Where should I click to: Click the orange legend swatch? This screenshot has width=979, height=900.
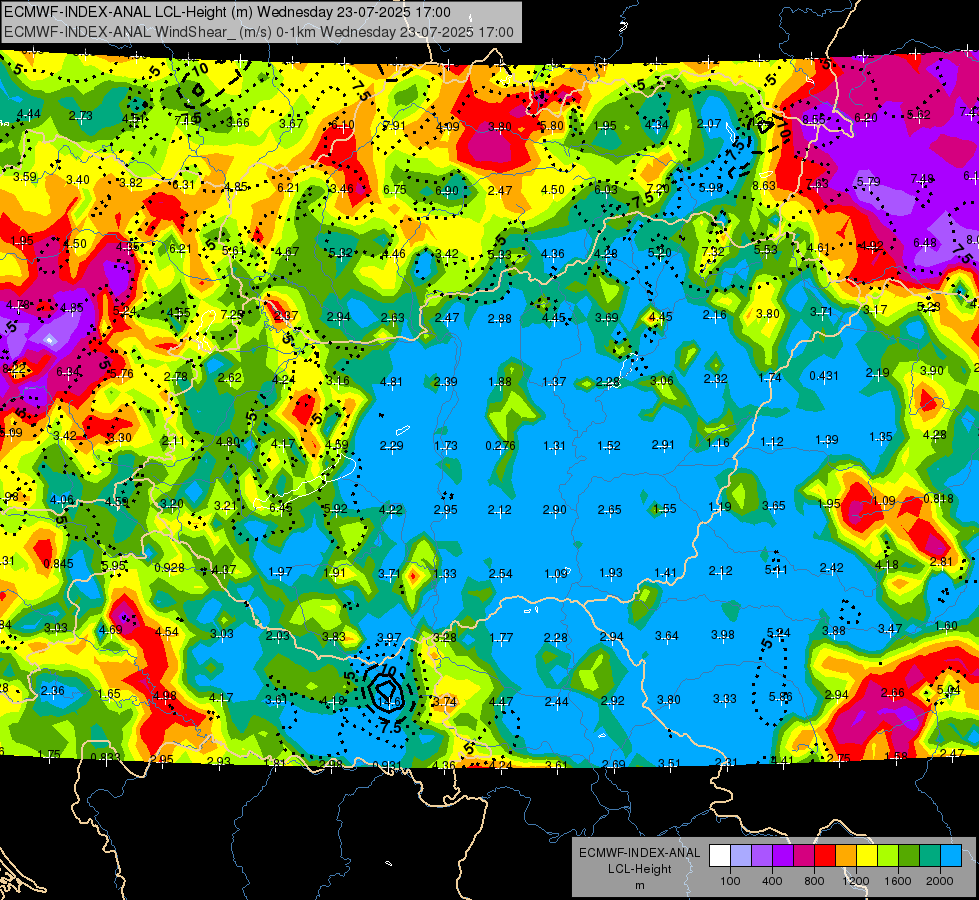(x=845, y=856)
